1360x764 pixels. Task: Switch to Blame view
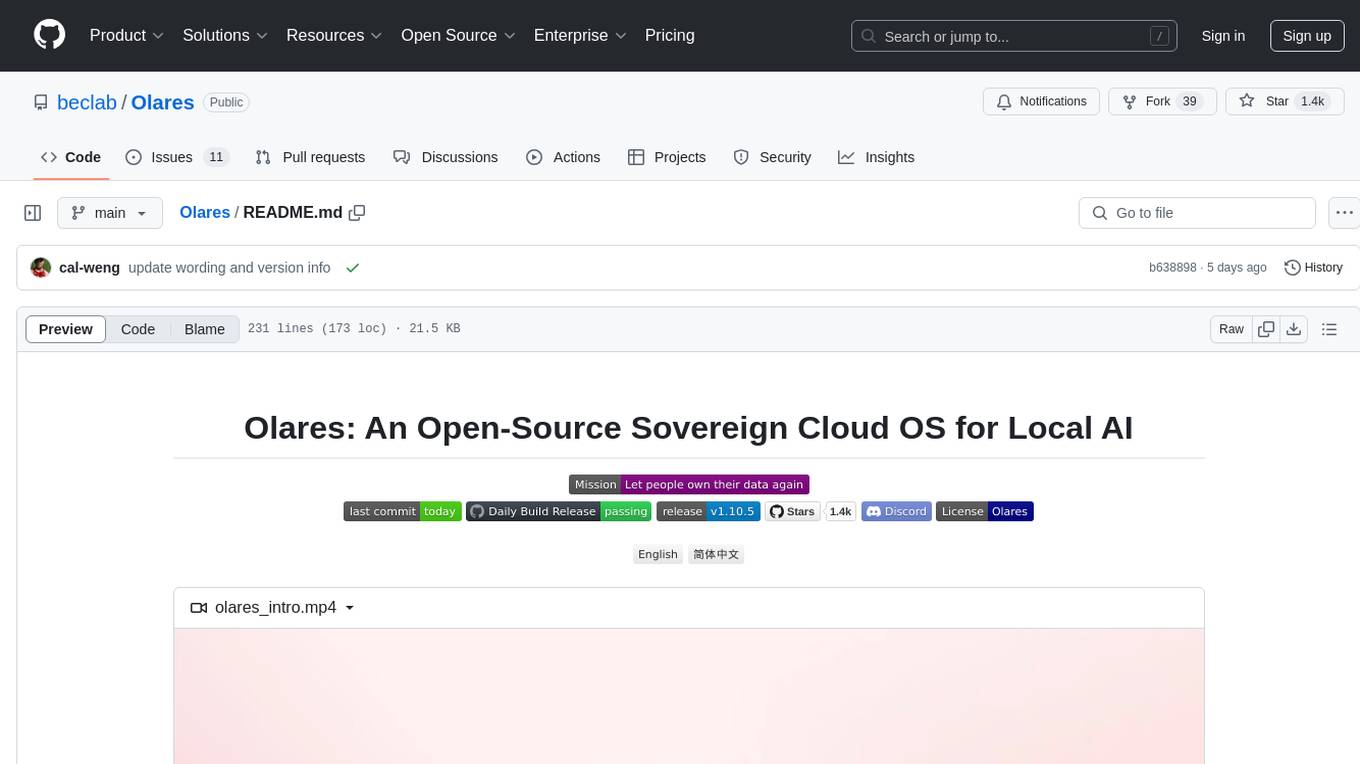pos(204,329)
